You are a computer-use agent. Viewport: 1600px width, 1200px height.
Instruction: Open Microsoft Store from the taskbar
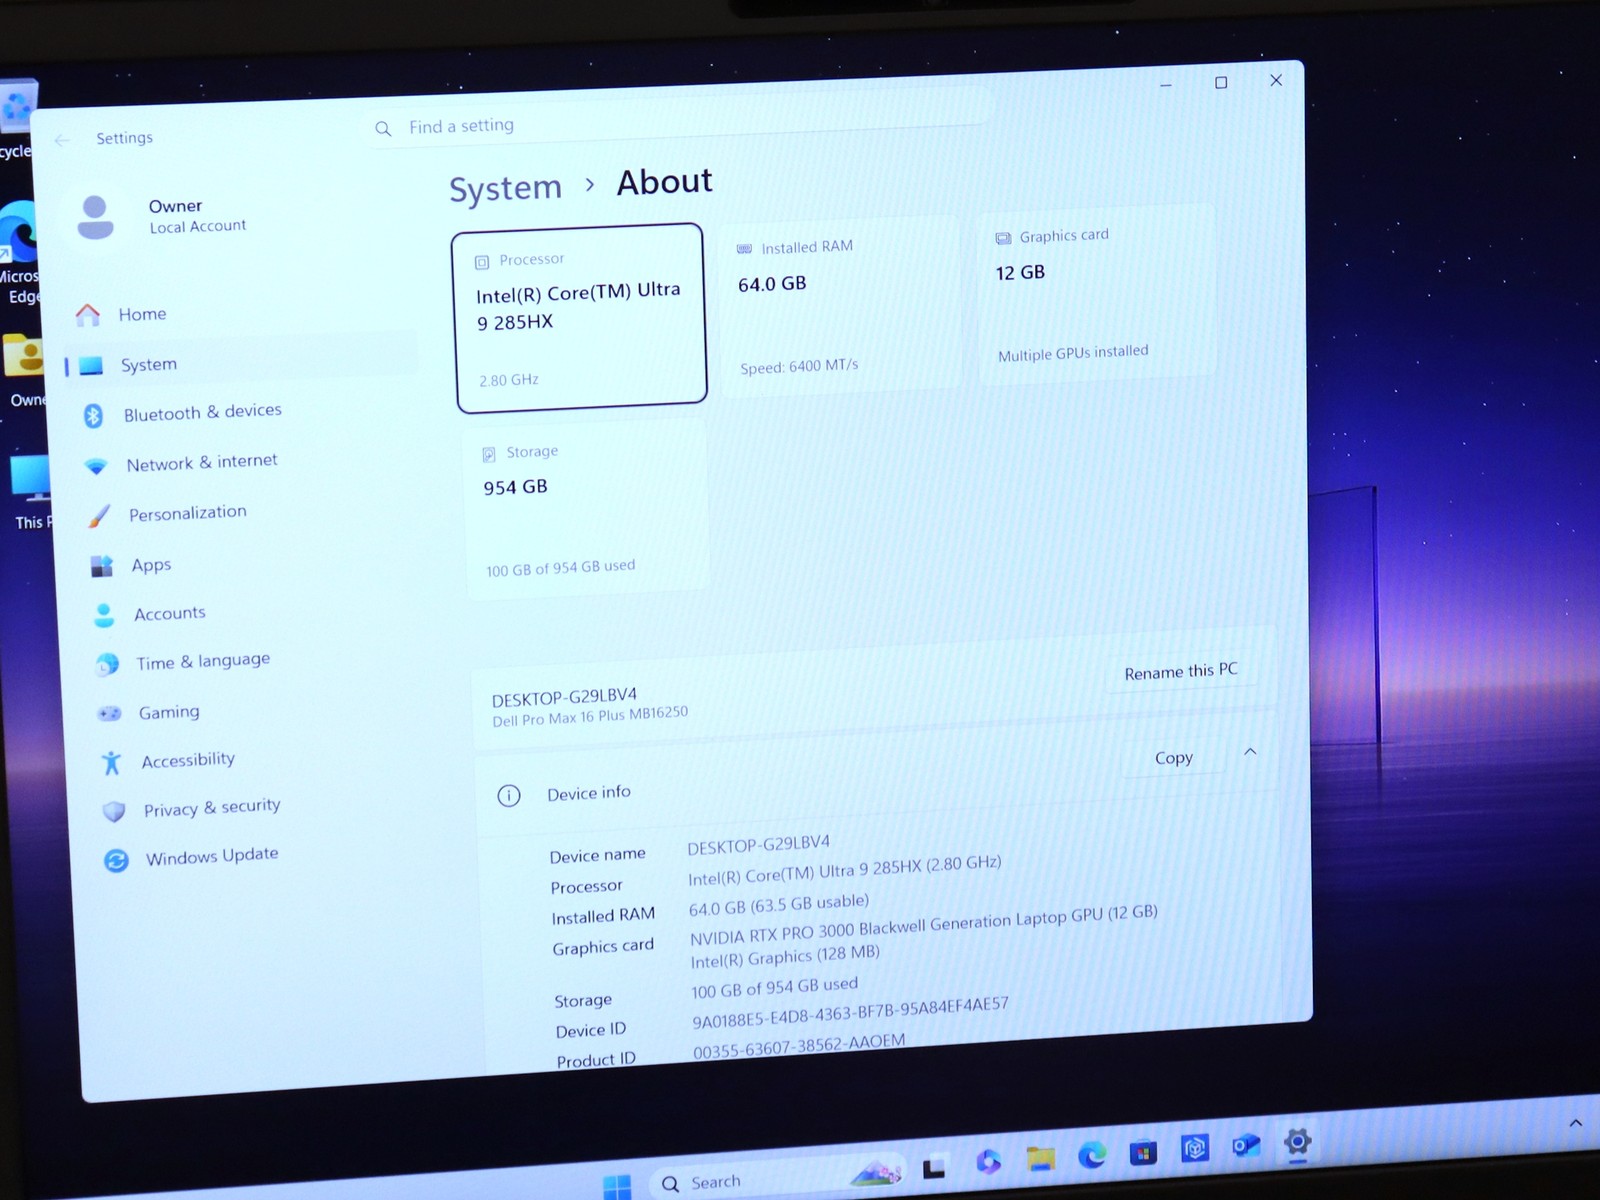[1143, 1153]
